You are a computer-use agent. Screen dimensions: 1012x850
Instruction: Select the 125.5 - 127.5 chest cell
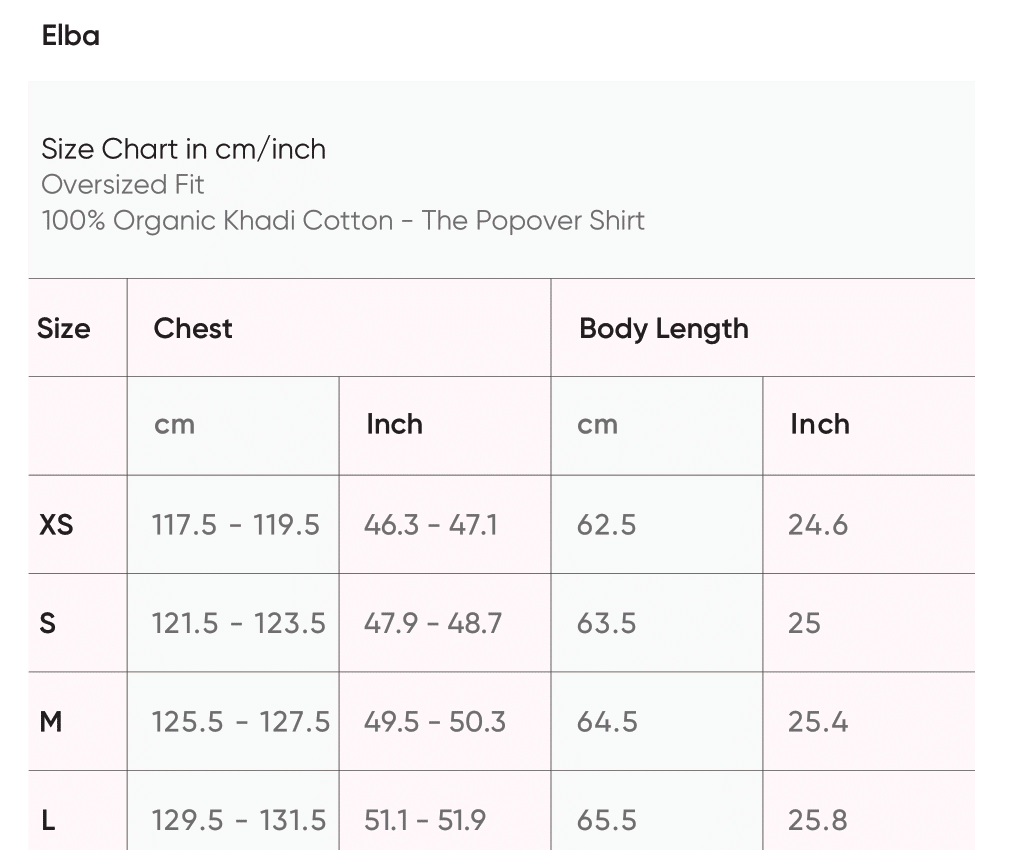(x=240, y=721)
